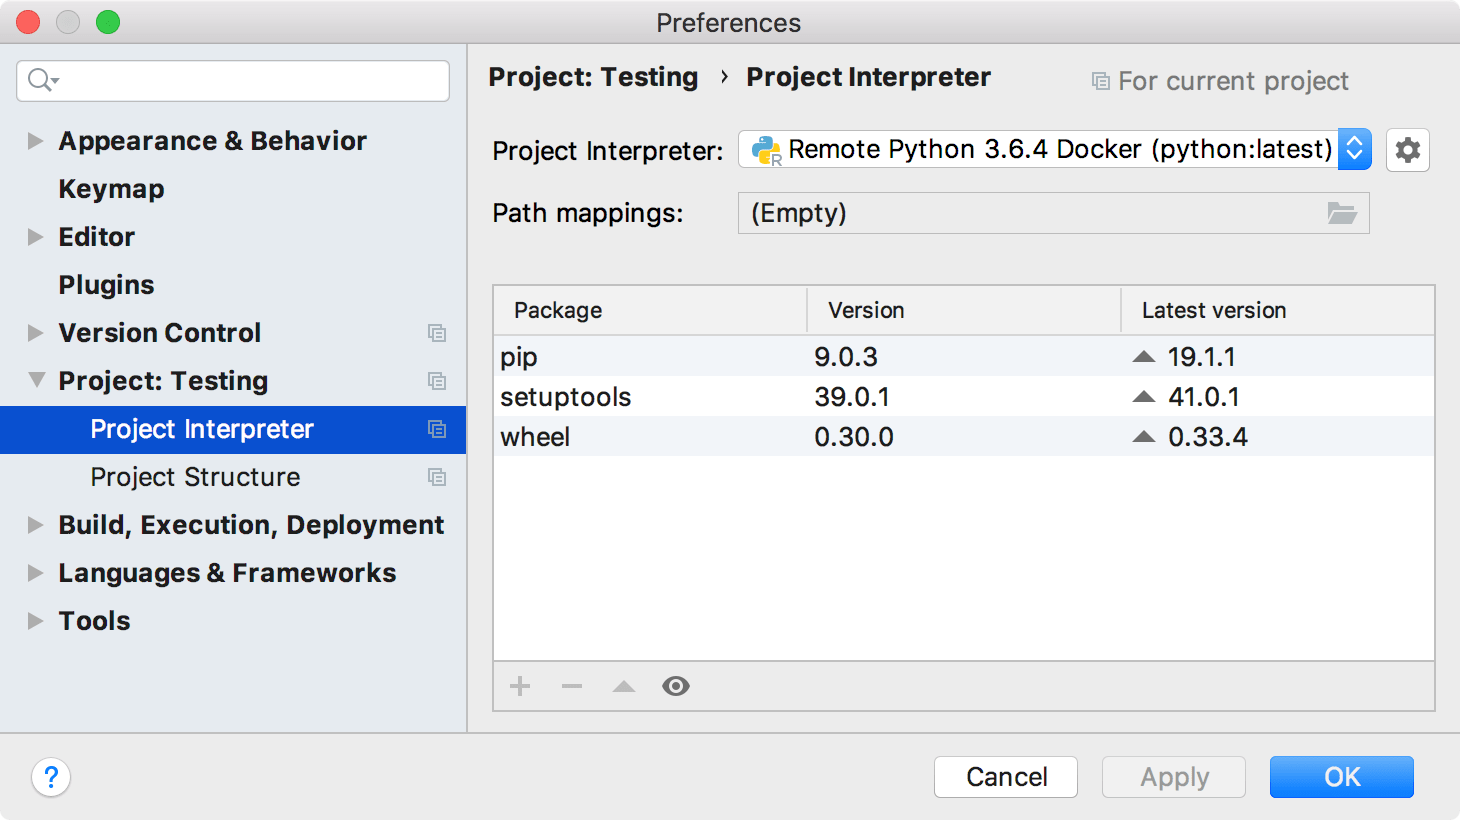Click the OK button

tap(1341, 777)
